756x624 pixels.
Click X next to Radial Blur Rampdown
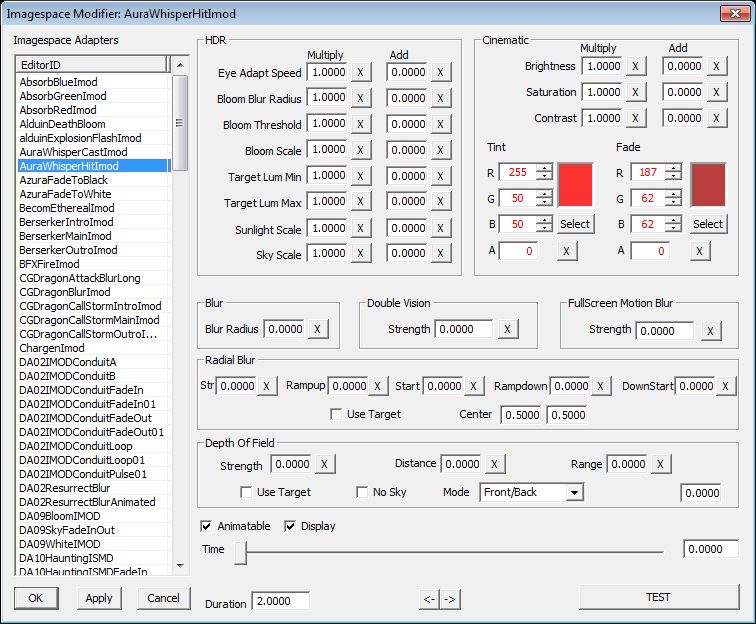click(600, 386)
